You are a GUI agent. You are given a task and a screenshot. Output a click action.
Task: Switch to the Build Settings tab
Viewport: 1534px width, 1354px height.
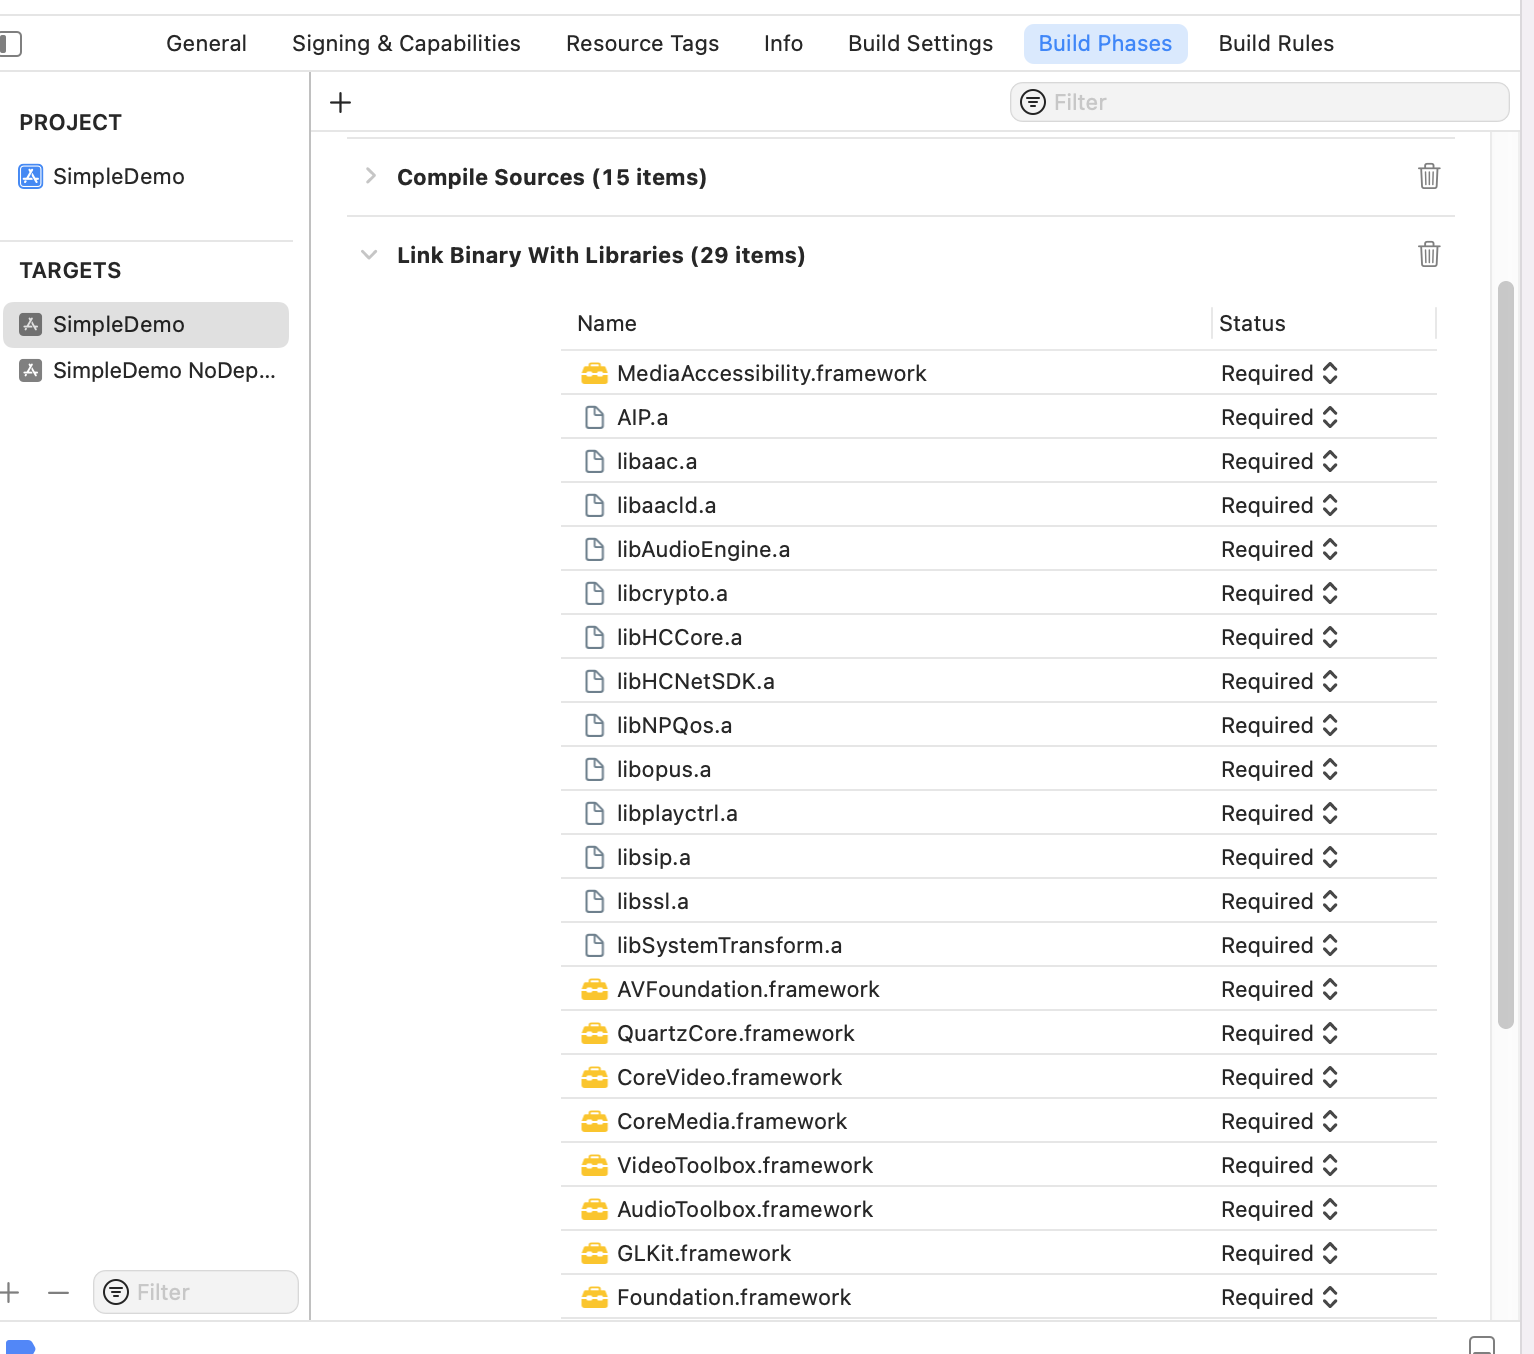[x=920, y=43]
